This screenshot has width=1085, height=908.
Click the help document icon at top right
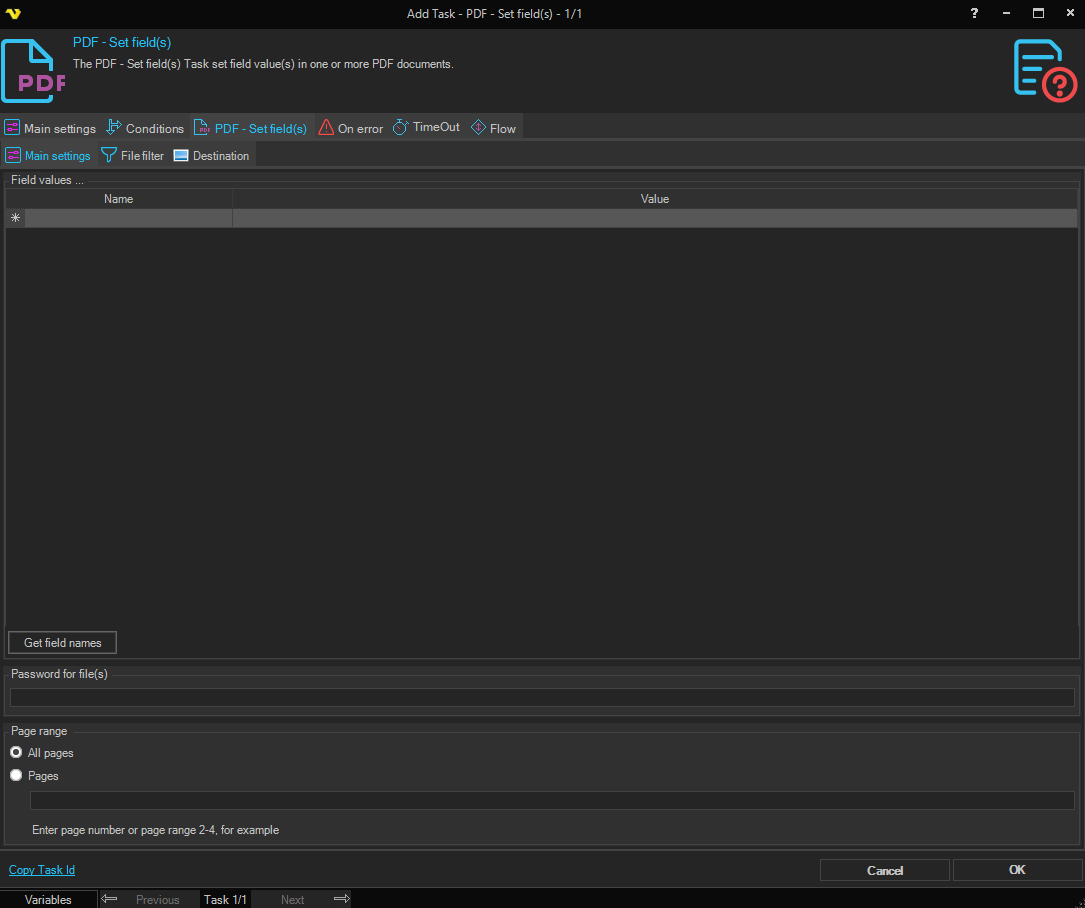click(1044, 69)
